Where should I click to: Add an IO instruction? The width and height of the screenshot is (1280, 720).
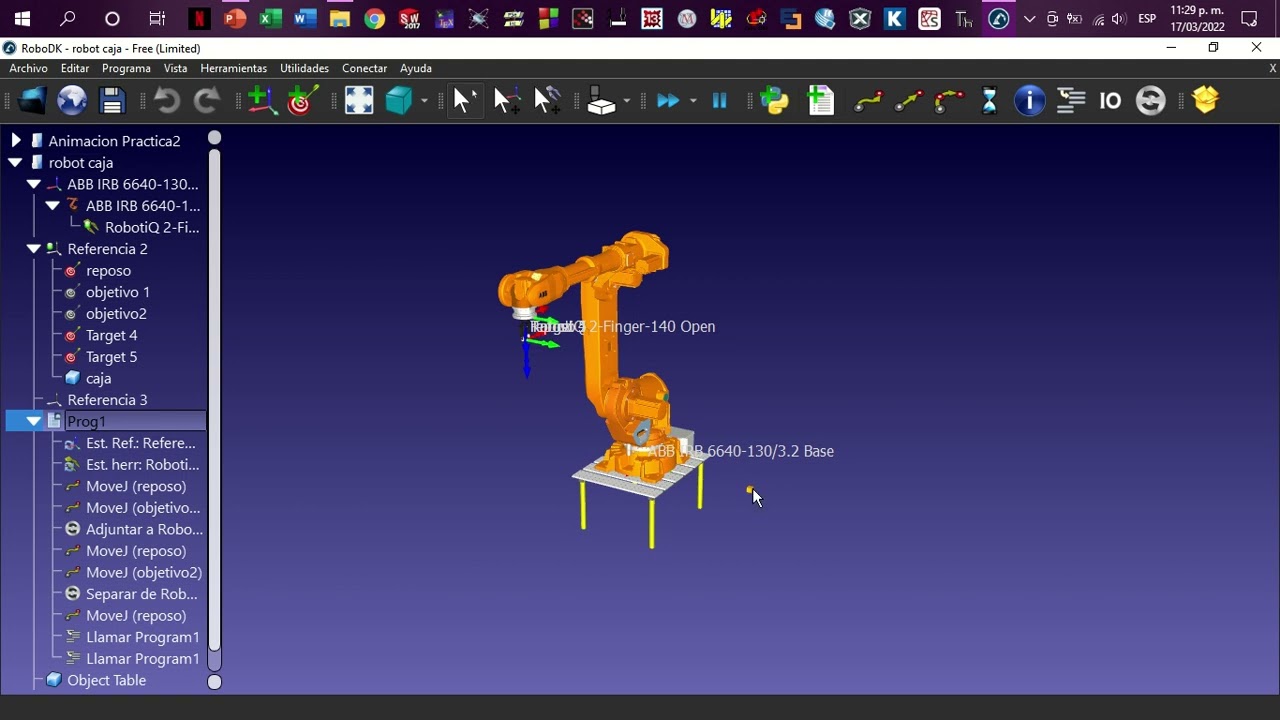[x=1110, y=100]
